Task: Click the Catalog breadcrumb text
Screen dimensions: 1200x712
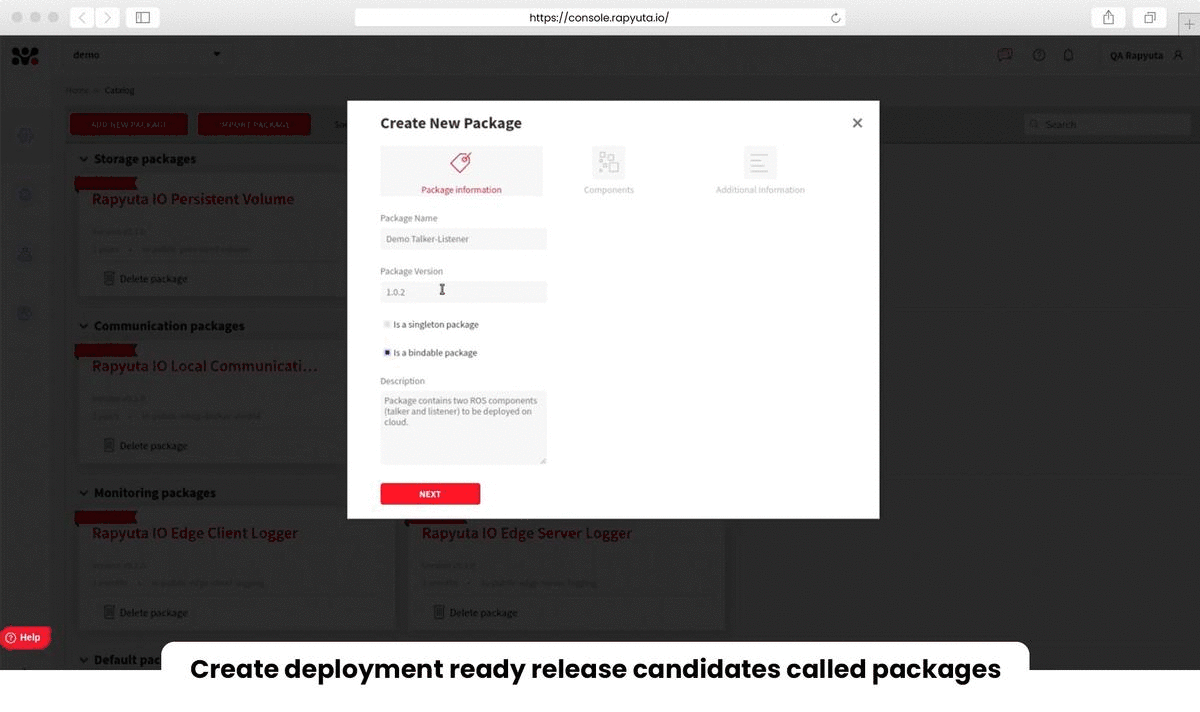Action: point(119,90)
